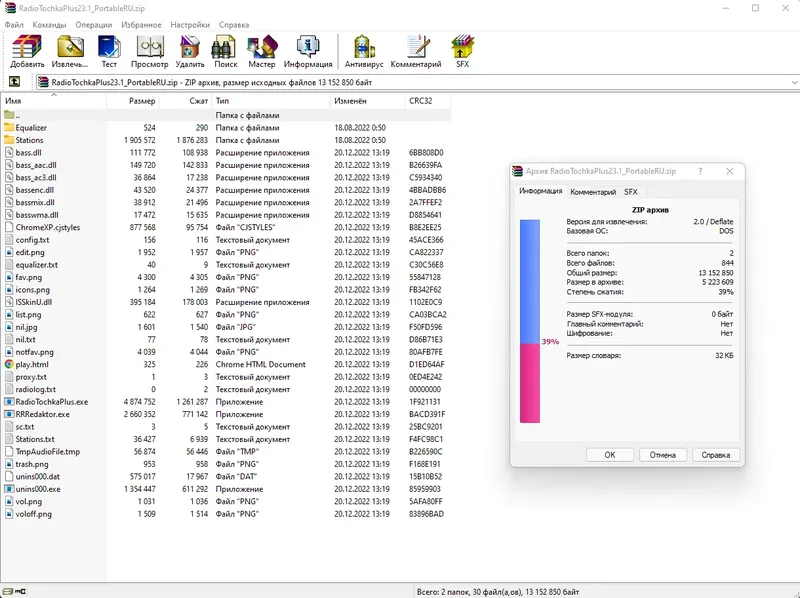
Task: Go up one folder level icon
Action: 14,82
